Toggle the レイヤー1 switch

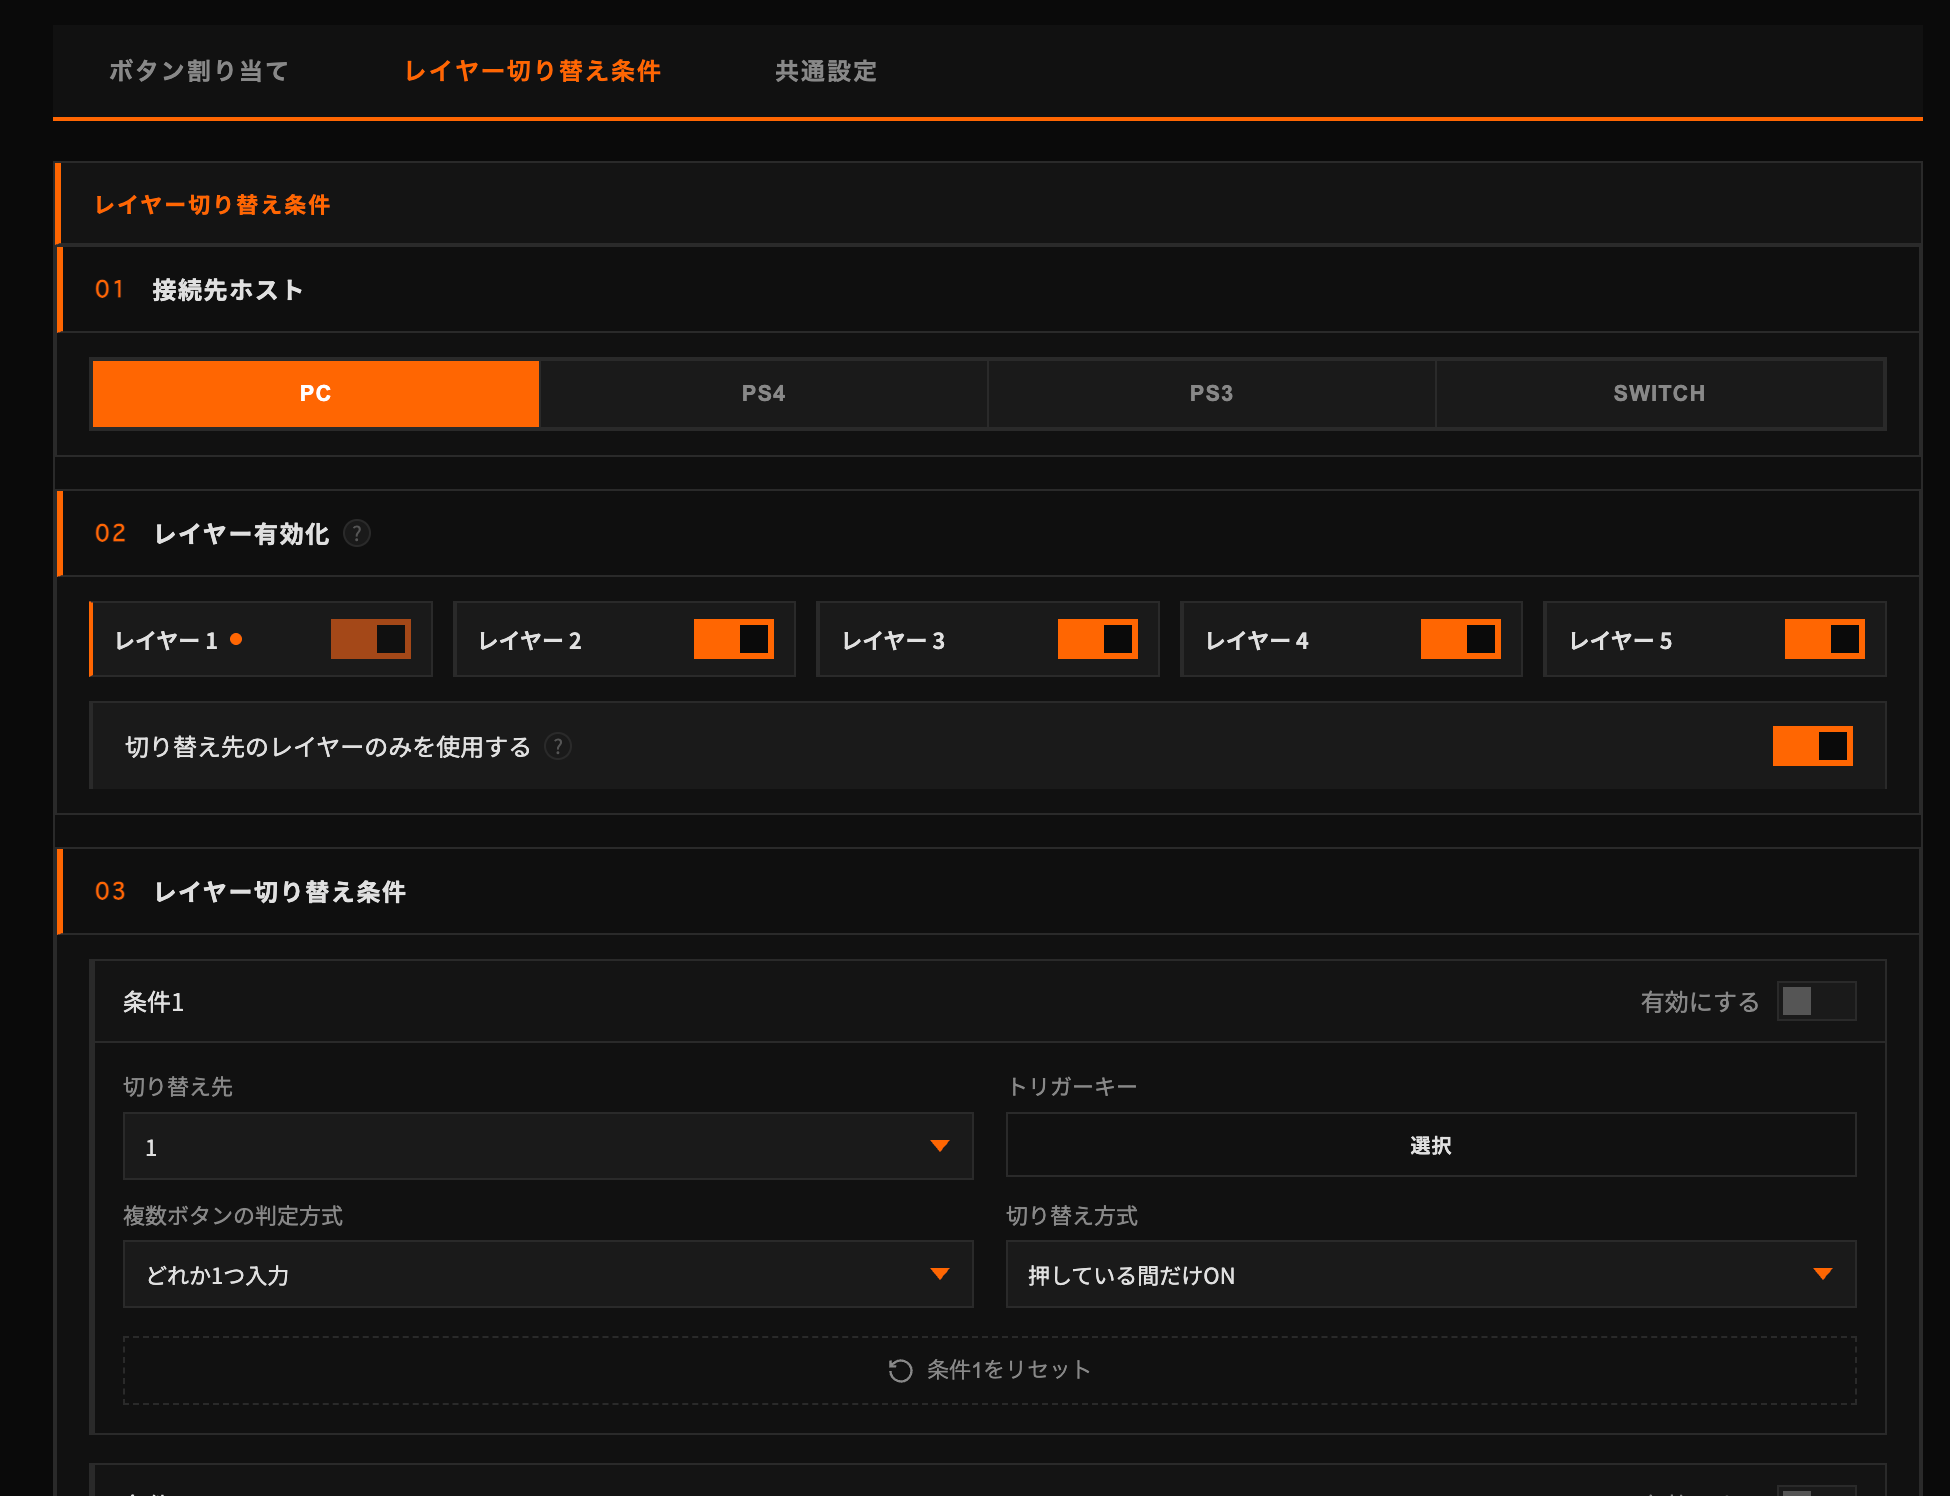(x=370, y=639)
